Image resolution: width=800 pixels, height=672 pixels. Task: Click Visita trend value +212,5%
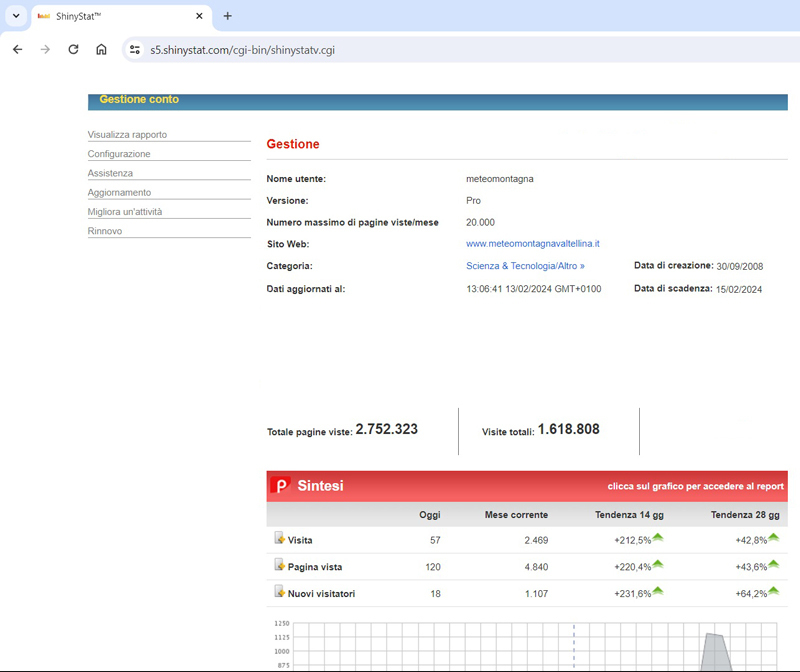(x=633, y=540)
